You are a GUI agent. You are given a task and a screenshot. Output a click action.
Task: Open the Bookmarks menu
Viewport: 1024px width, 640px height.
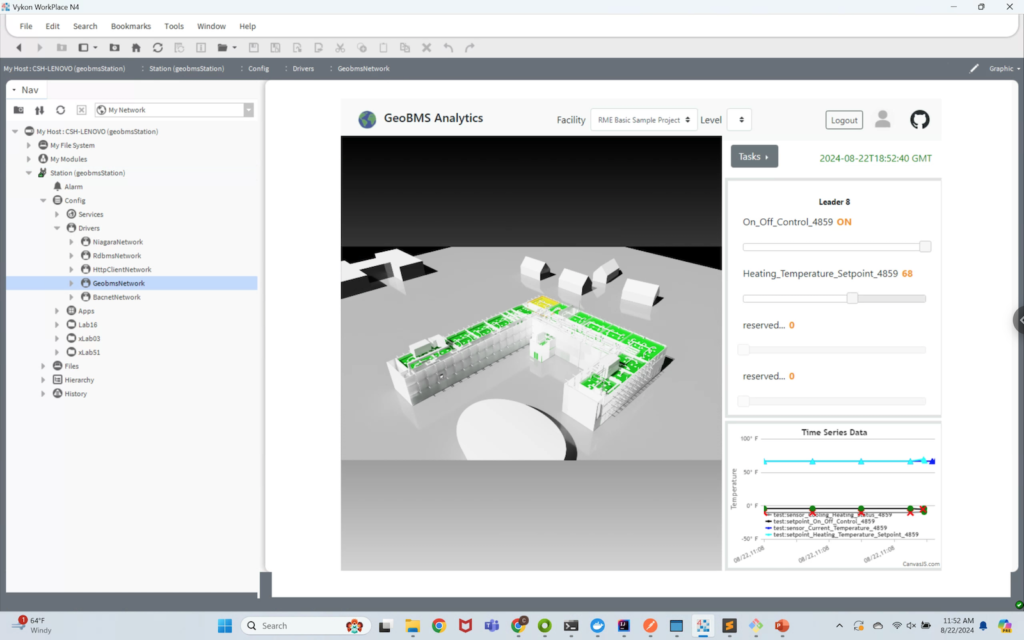[131, 26]
